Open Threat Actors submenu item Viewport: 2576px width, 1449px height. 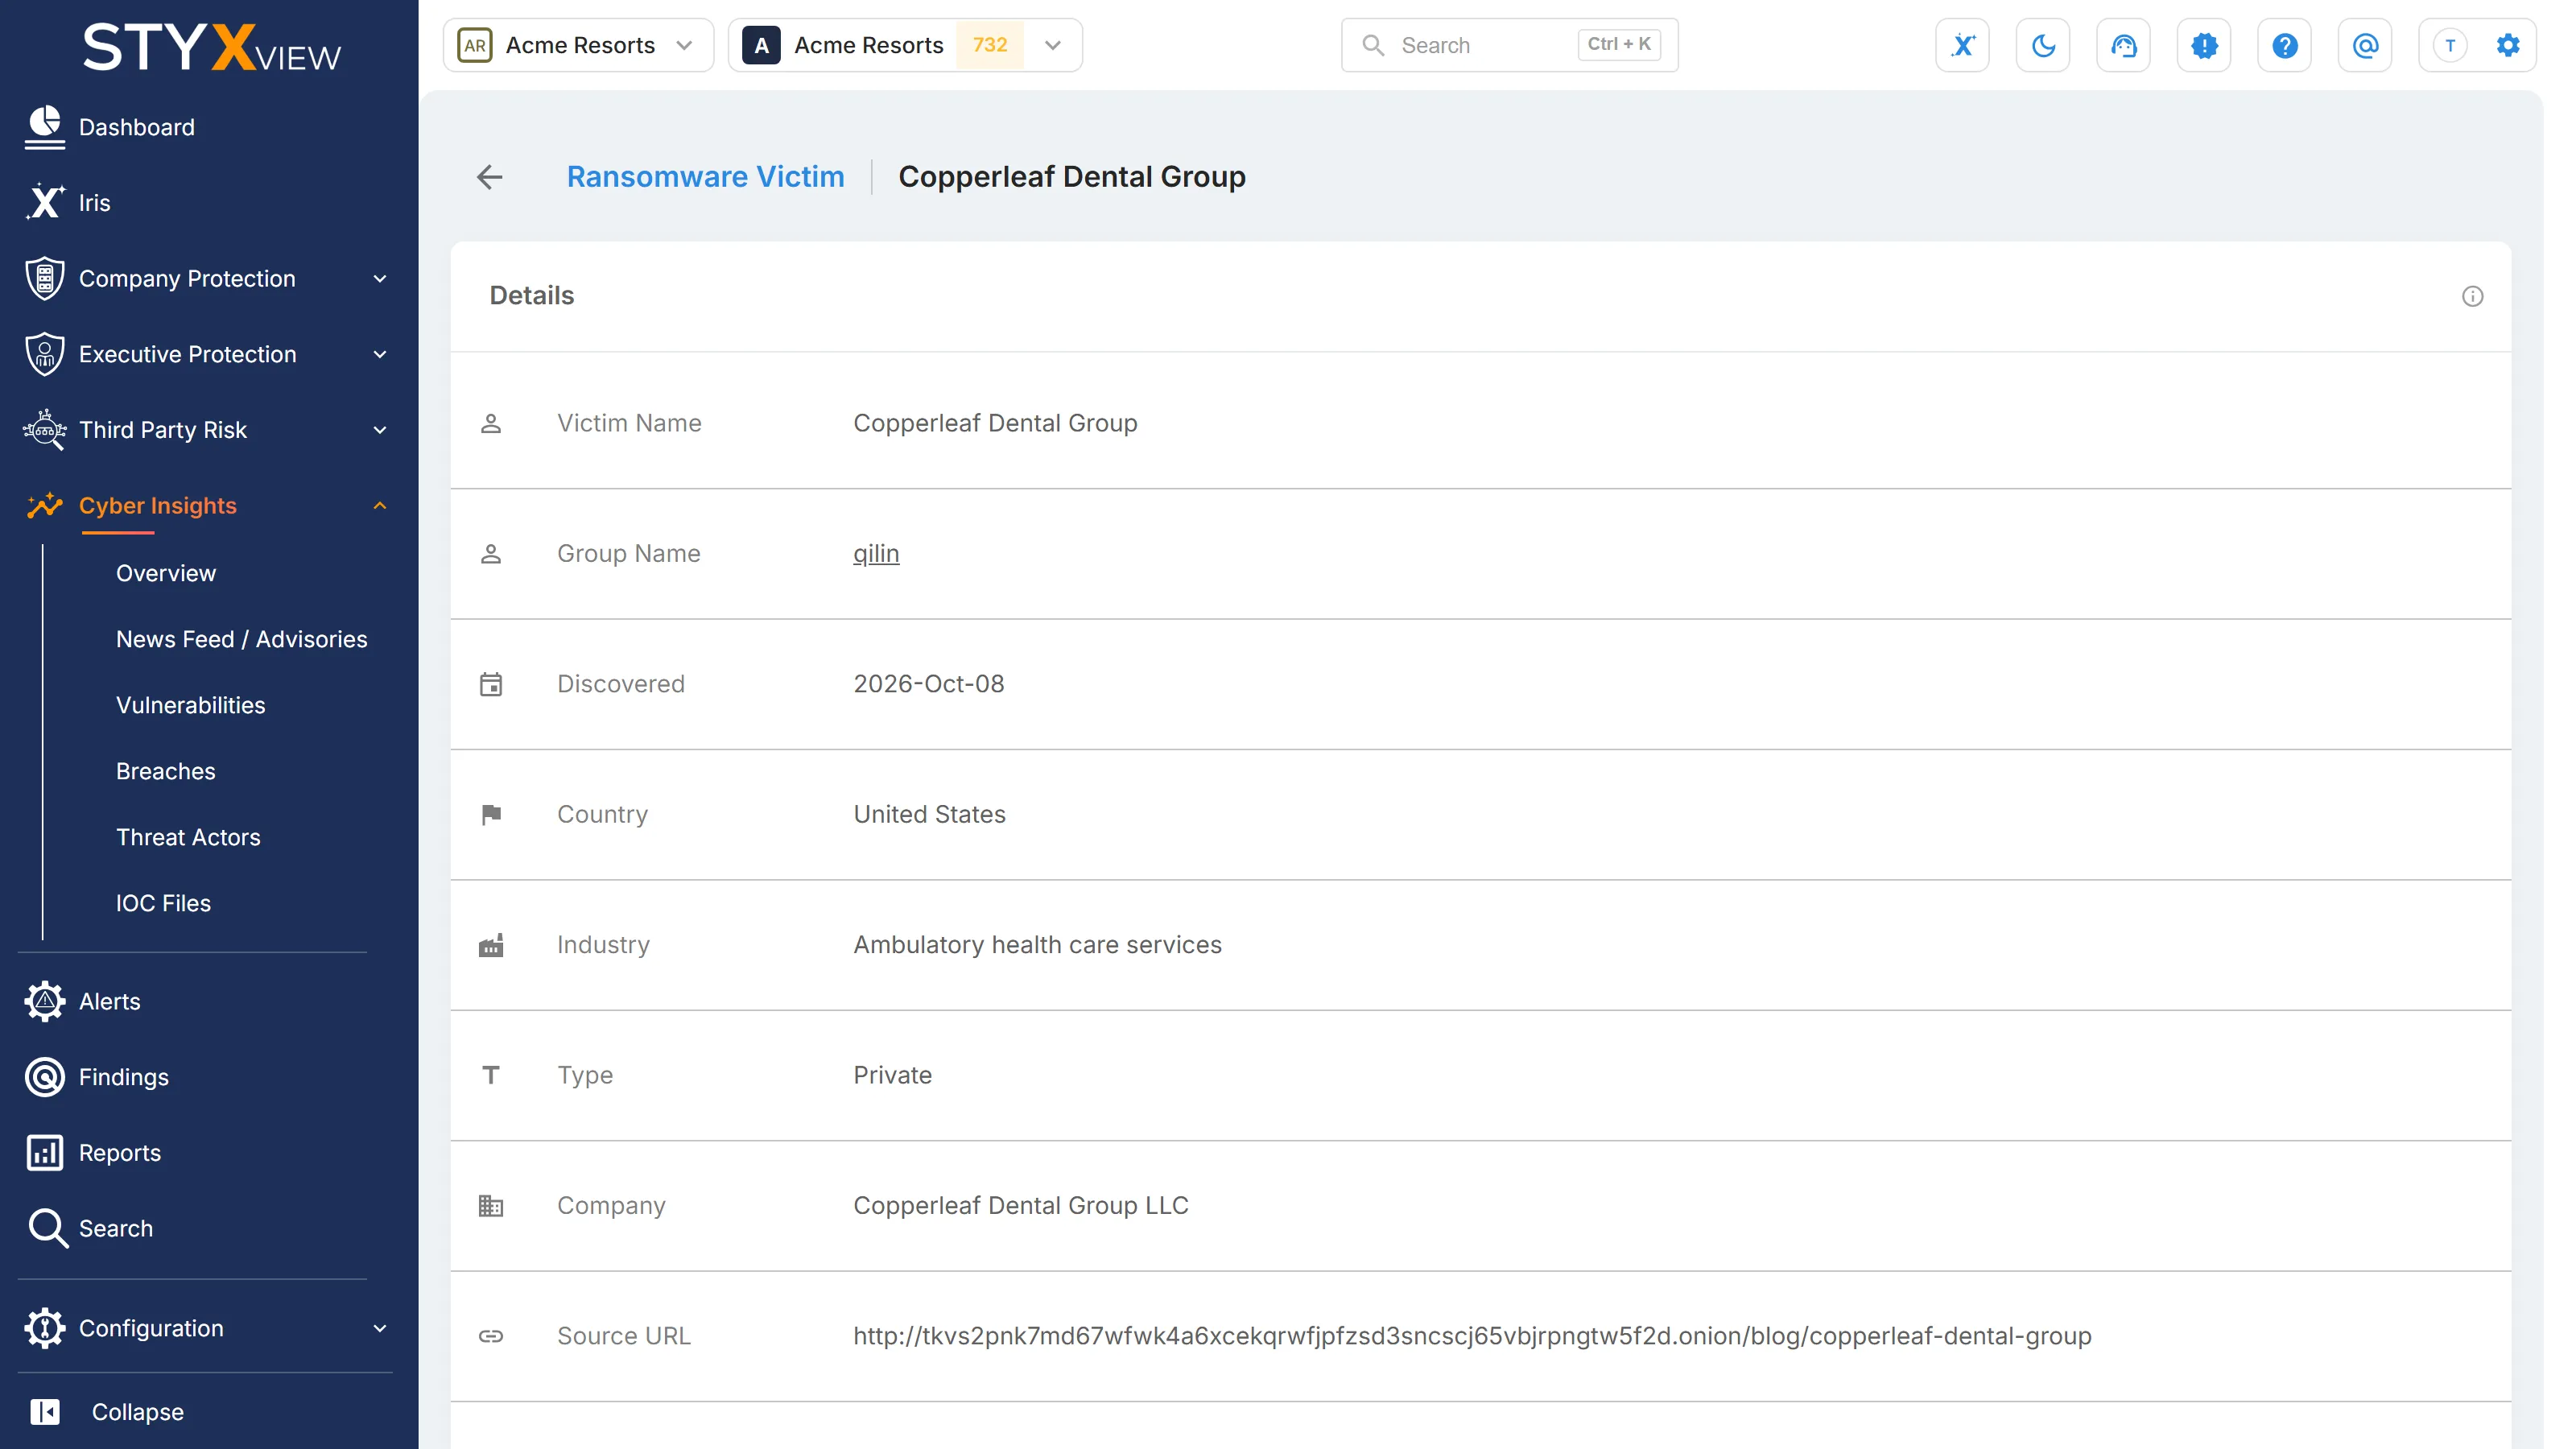click(x=187, y=837)
